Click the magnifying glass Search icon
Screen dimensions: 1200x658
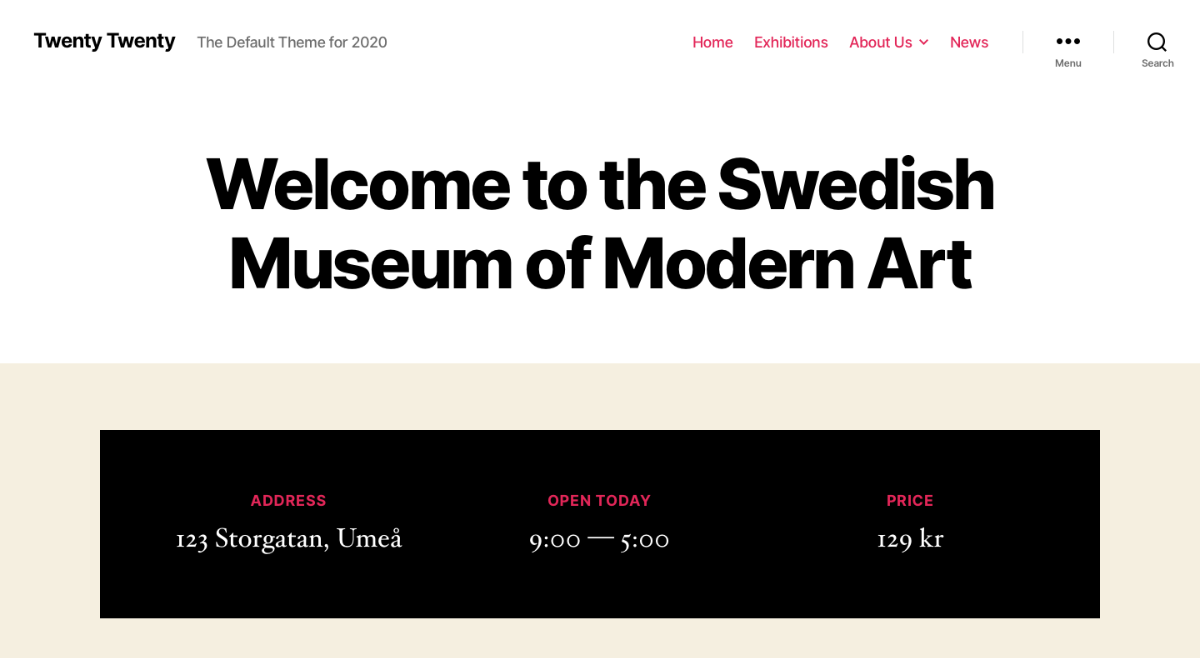(x=1157, y=41)
